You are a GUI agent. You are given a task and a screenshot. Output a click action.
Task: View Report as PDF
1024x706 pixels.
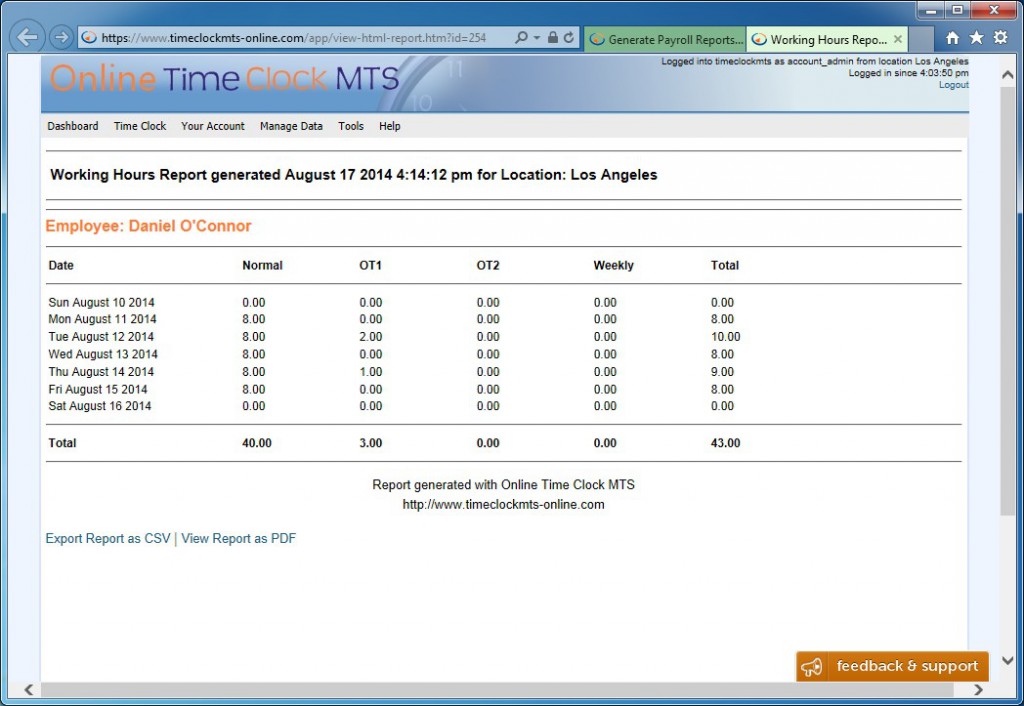[238, 538]
